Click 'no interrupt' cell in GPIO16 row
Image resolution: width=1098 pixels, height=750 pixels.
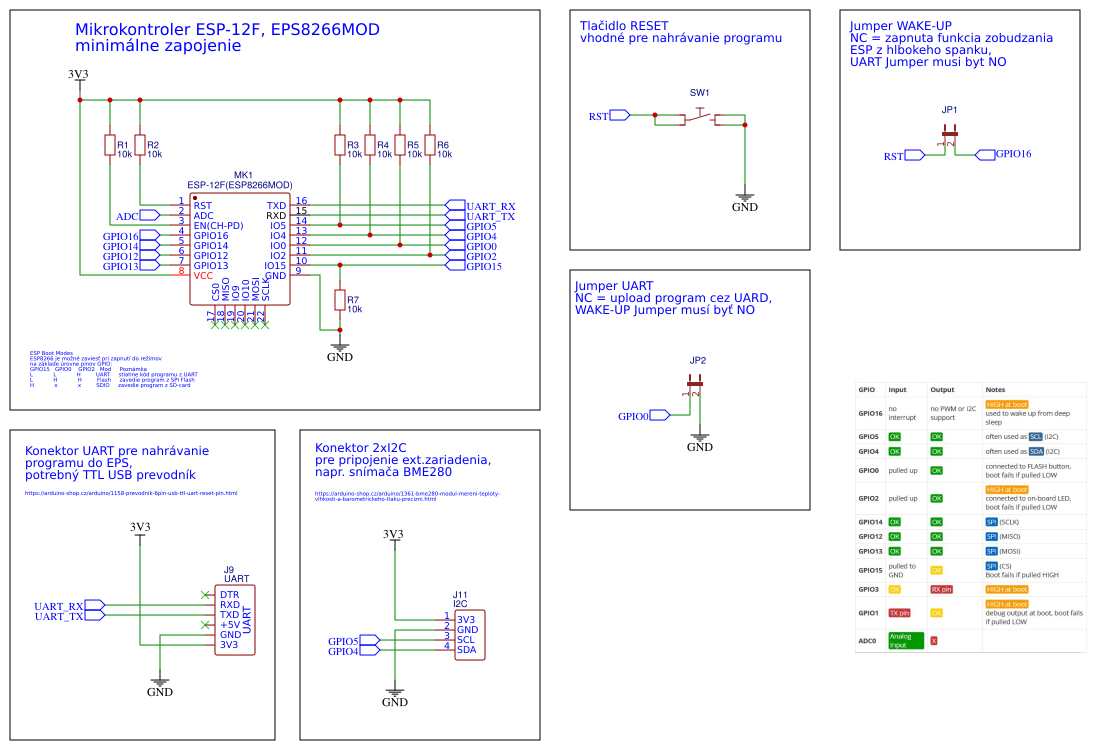tap(902, 413)
